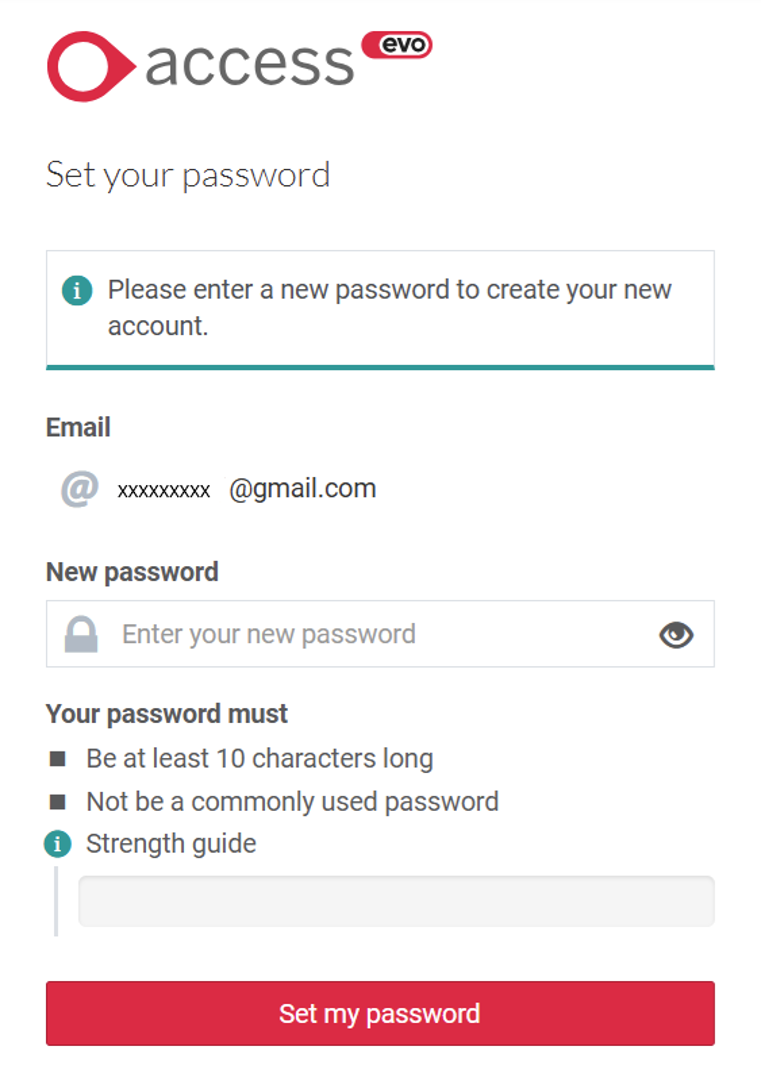Click the 'Be at least 10 characters long' text

tap(260, 759)
